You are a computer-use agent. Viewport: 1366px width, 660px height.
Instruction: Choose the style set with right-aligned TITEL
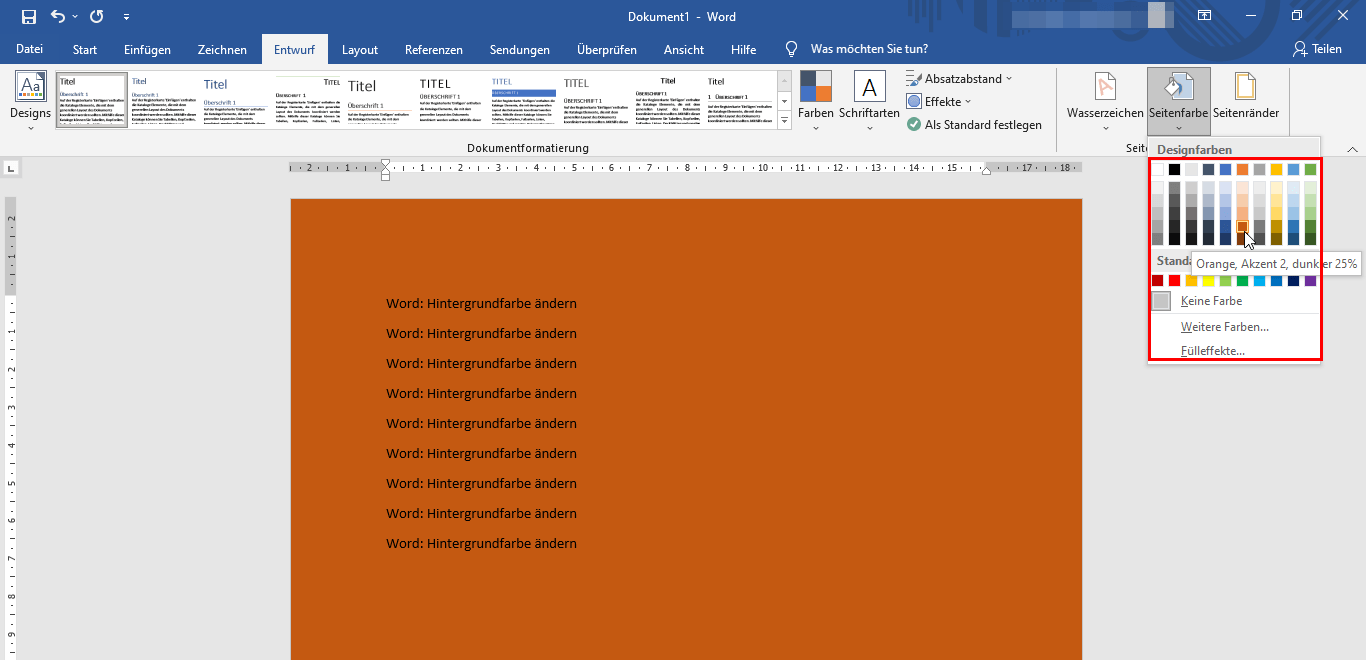click(x=308, y=99)
